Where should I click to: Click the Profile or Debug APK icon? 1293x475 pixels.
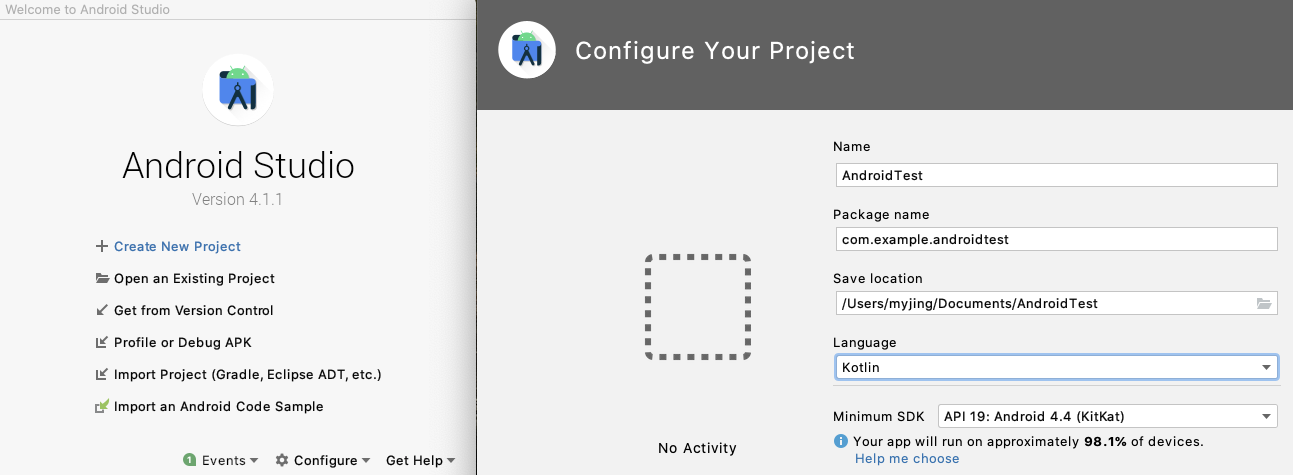[x=101, y=342]
